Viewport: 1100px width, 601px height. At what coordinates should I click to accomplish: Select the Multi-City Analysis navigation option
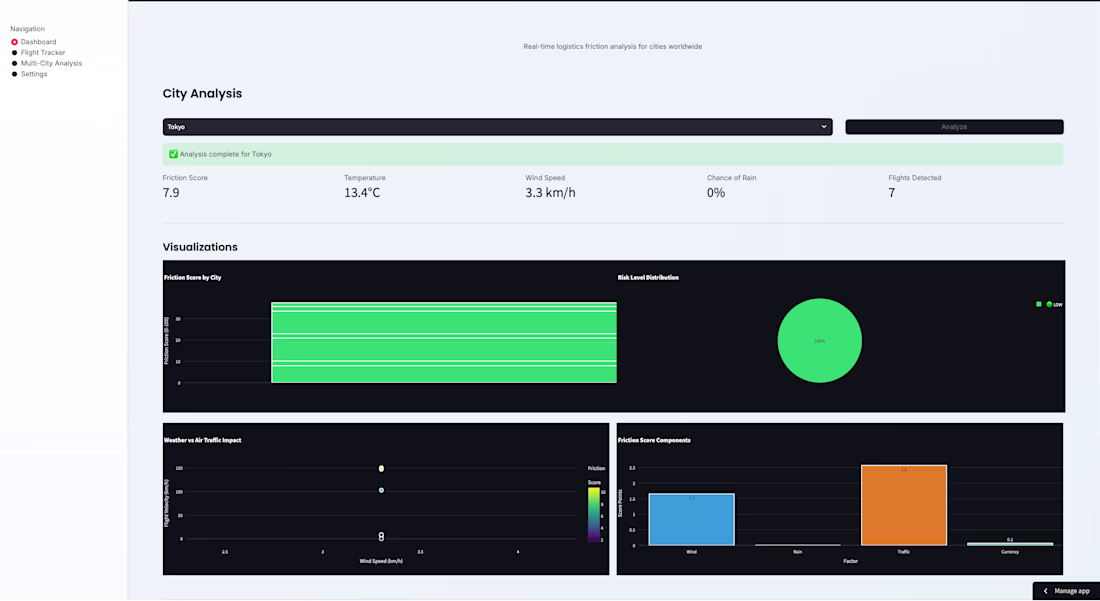click(46, 63)
